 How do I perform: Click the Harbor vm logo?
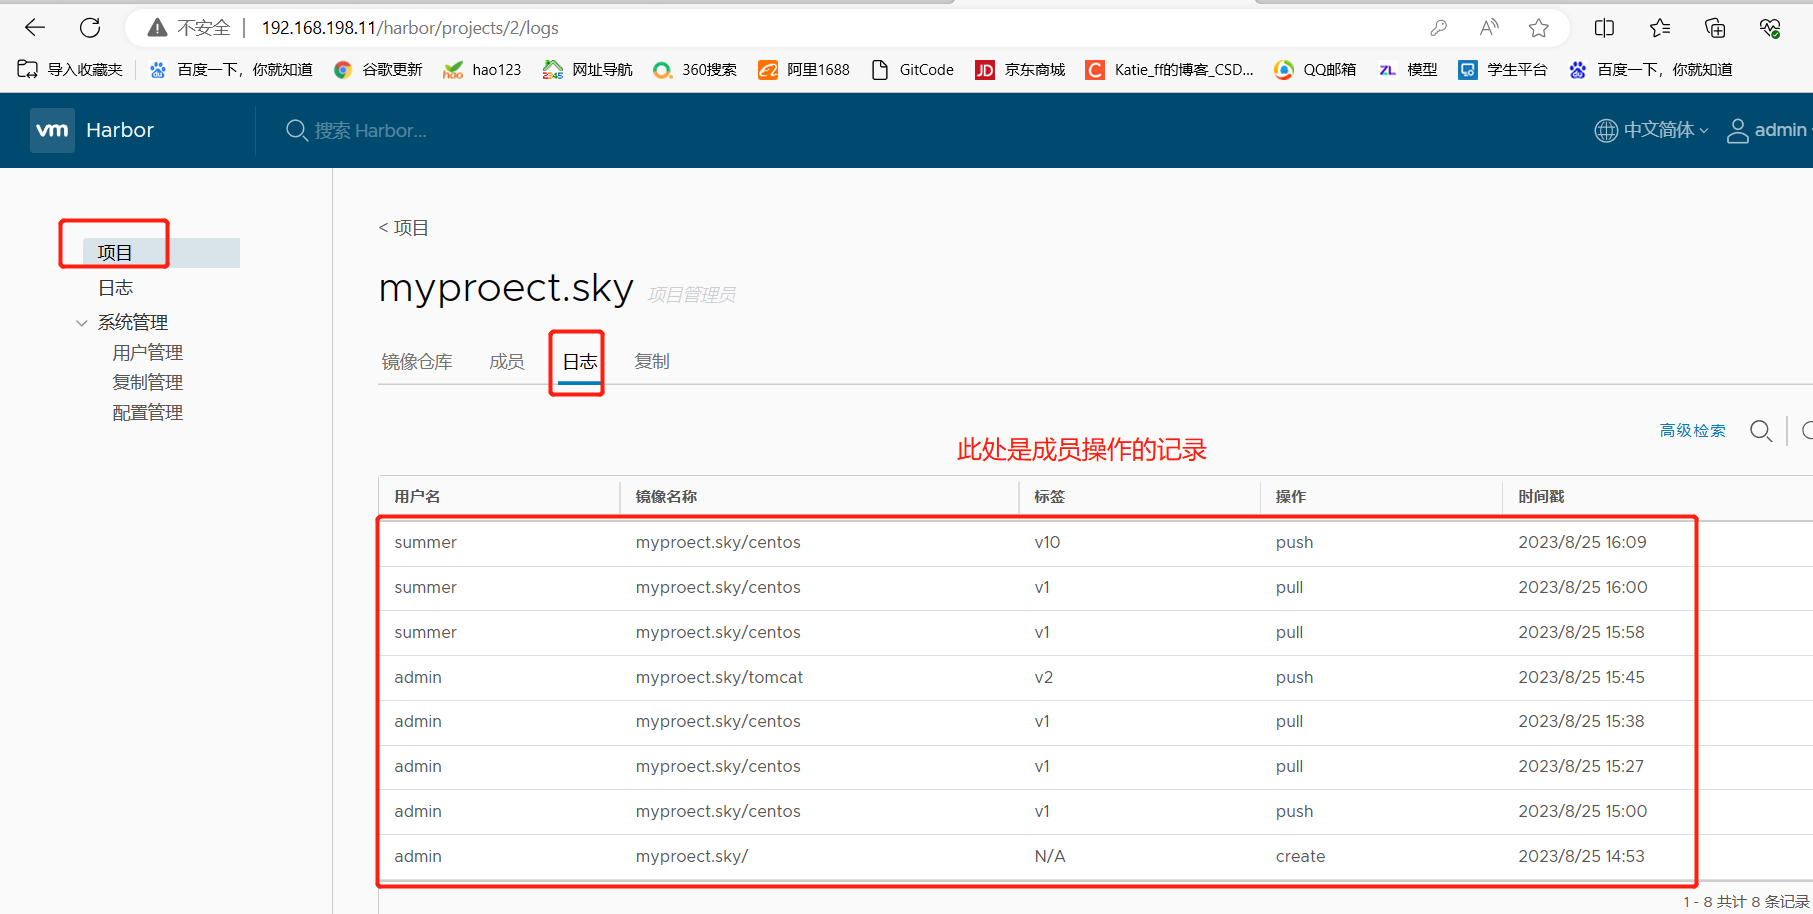click(x=52, y=130)
